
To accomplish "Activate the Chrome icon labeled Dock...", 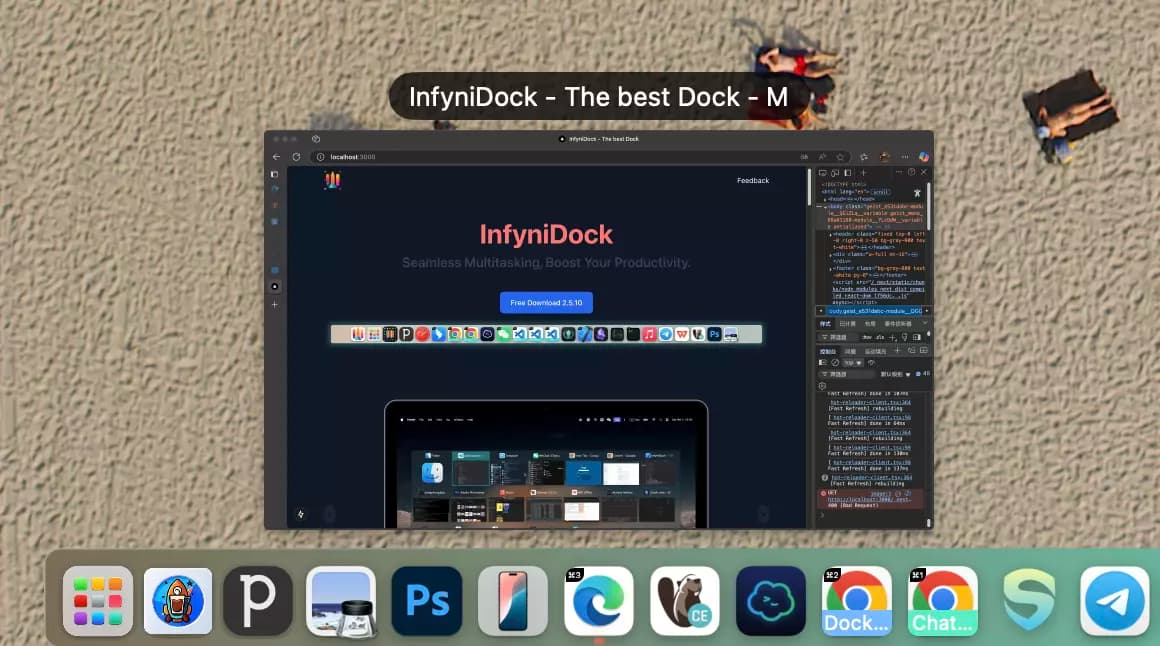I will coord(857,601).
